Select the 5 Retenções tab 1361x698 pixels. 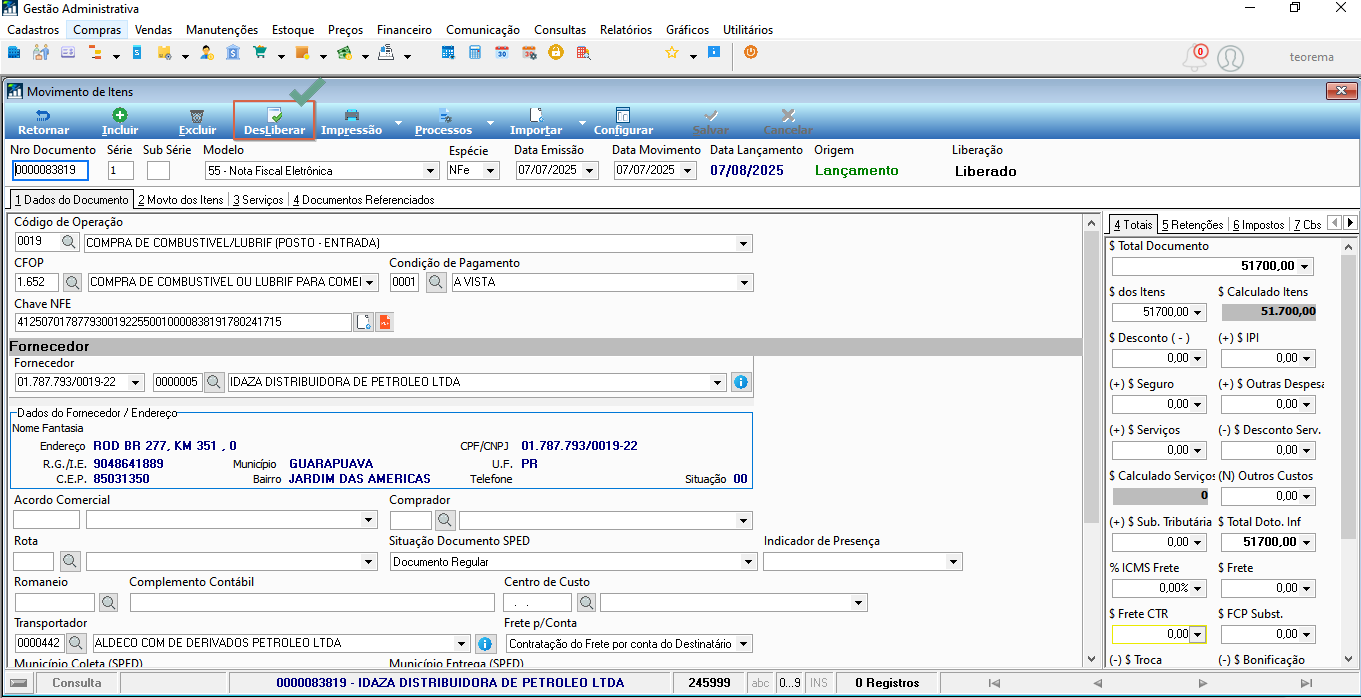pos(1191,225)
